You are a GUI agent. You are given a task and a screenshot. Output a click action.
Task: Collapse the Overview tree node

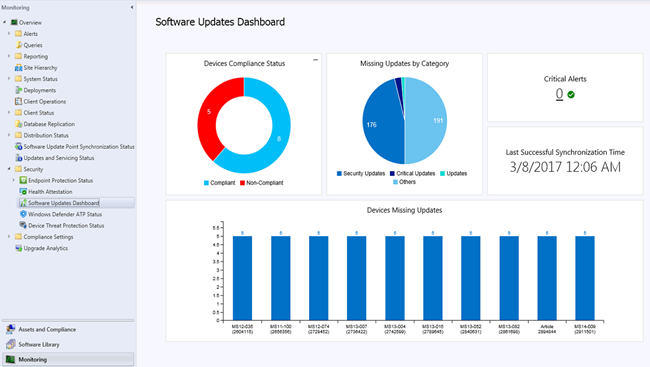tap(5, 22)
